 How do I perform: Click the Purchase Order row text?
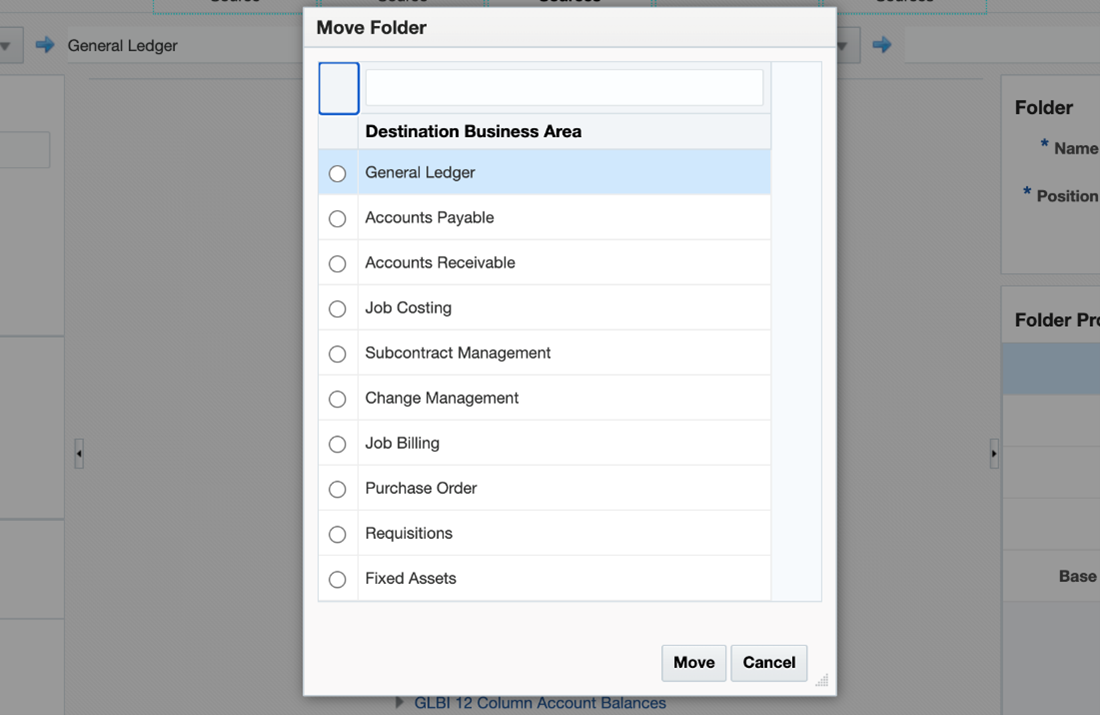click(421, 488)
